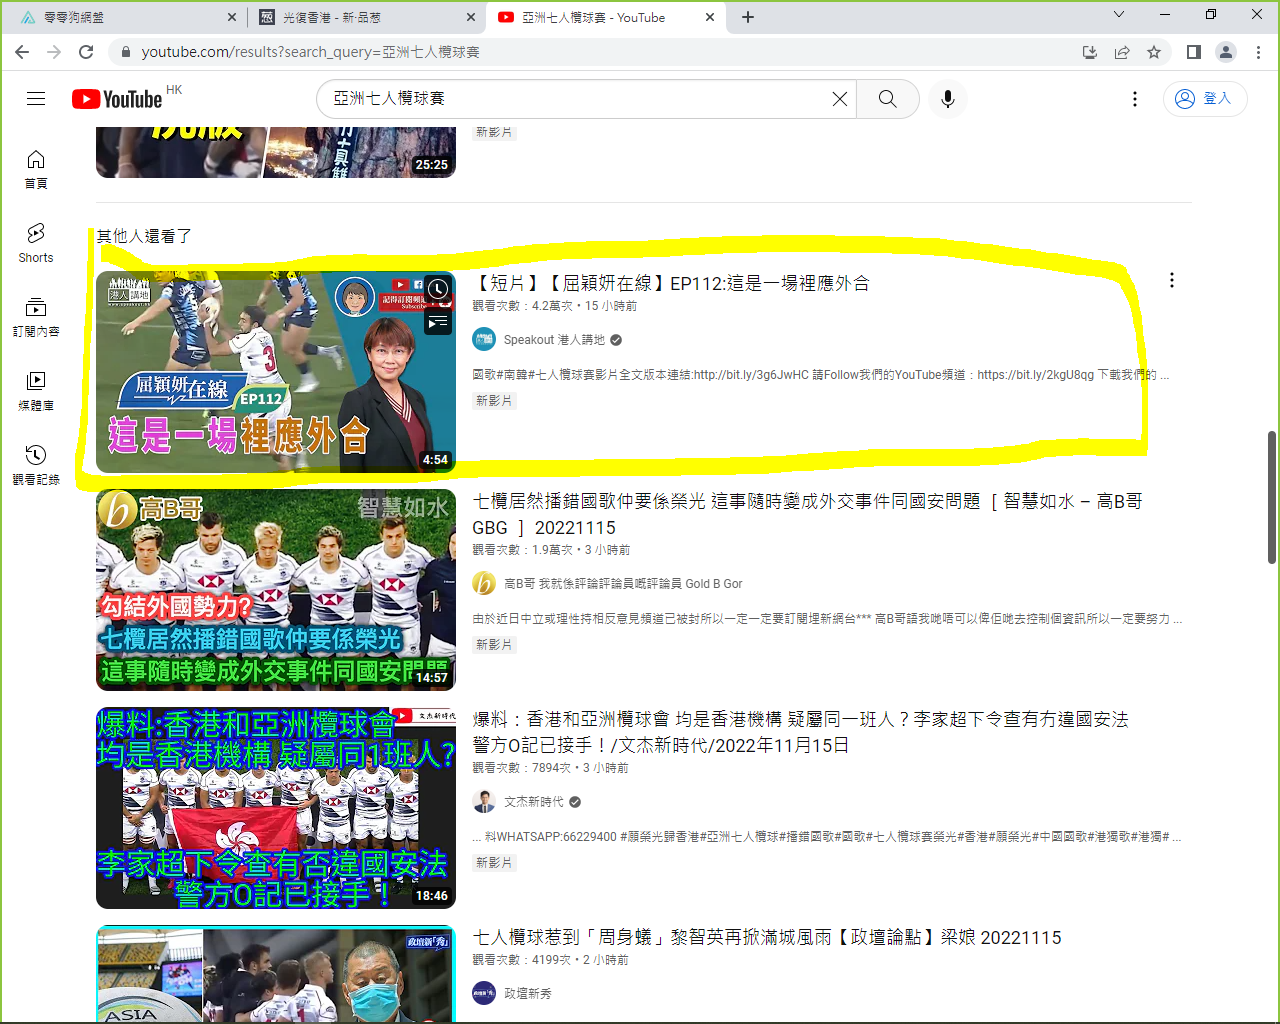
Task: Open the YouTube hamburger guide menu
Action: pyautogui.click(x=36, y=98)
